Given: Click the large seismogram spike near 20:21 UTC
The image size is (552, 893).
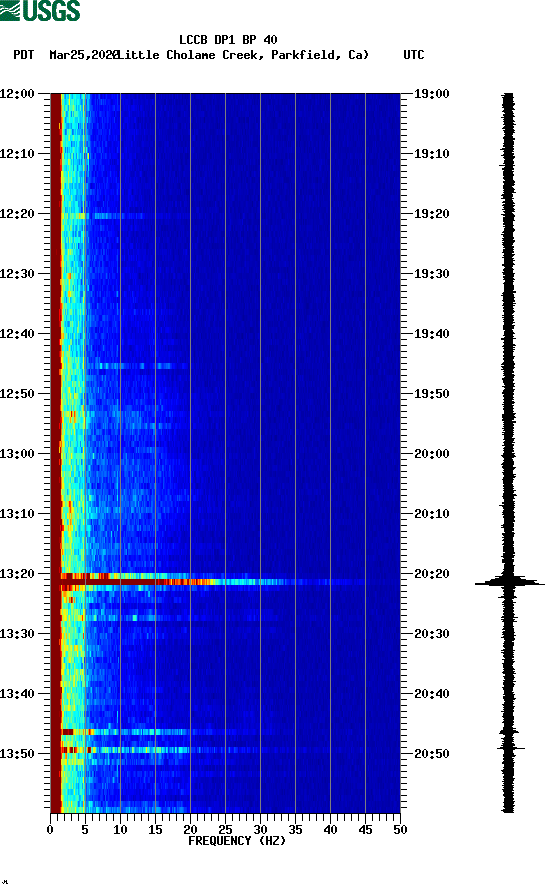Looking at the screenshot, I should coord(509,582).
